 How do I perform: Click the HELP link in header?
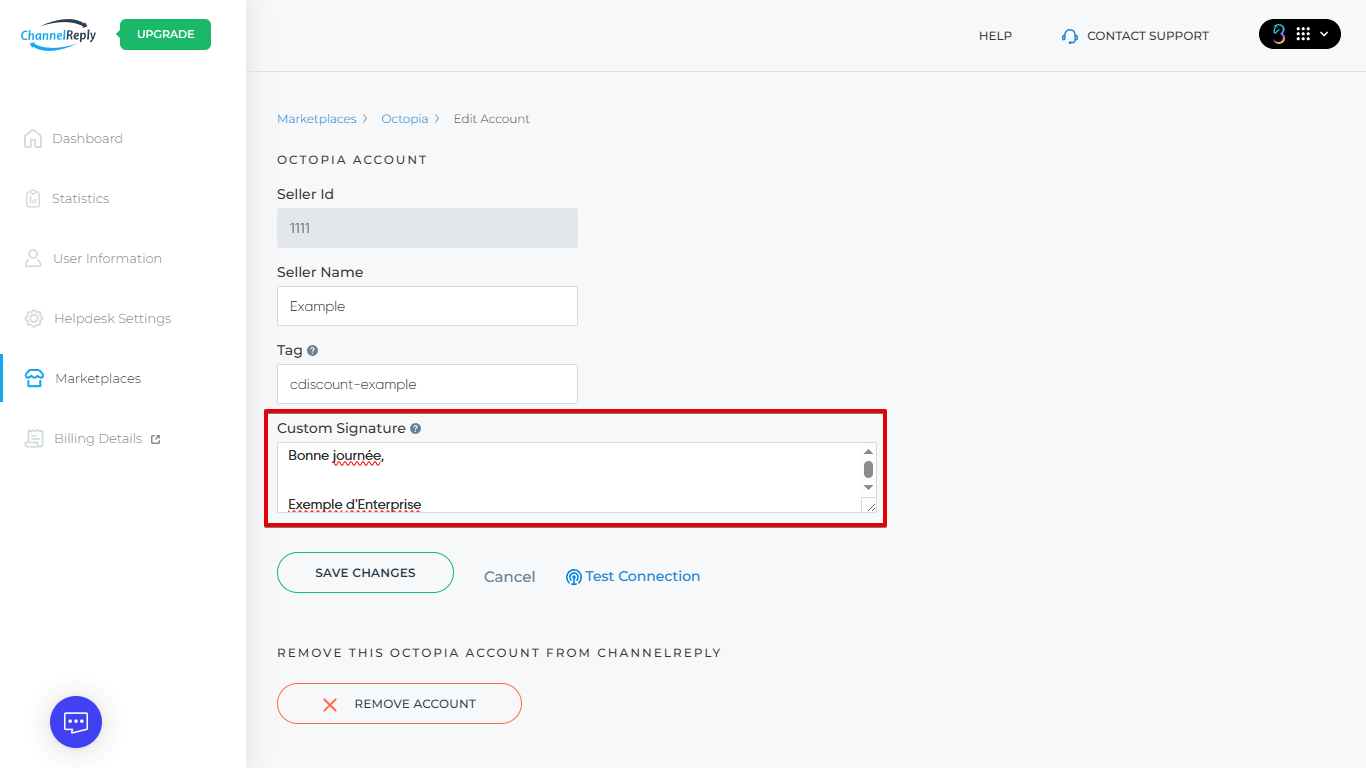tap(995, 35)
